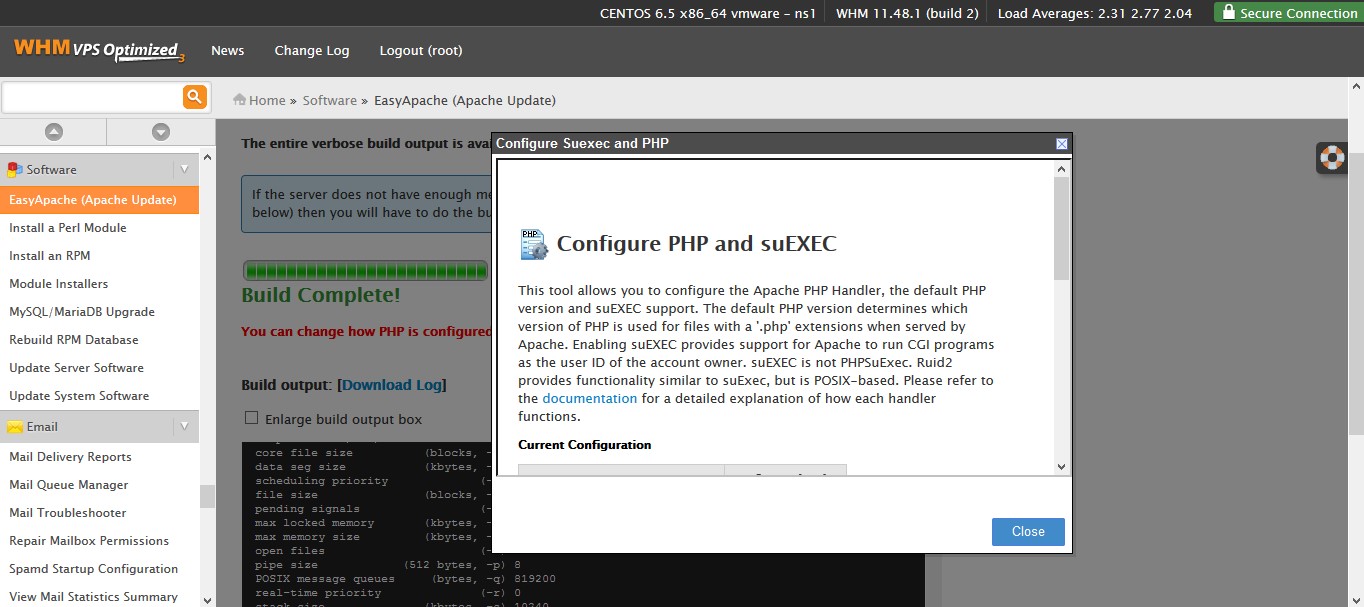Click the Close button in dialog
Screen dimensions: 1364x607
pyautogui.click(x=1028, y=532)
